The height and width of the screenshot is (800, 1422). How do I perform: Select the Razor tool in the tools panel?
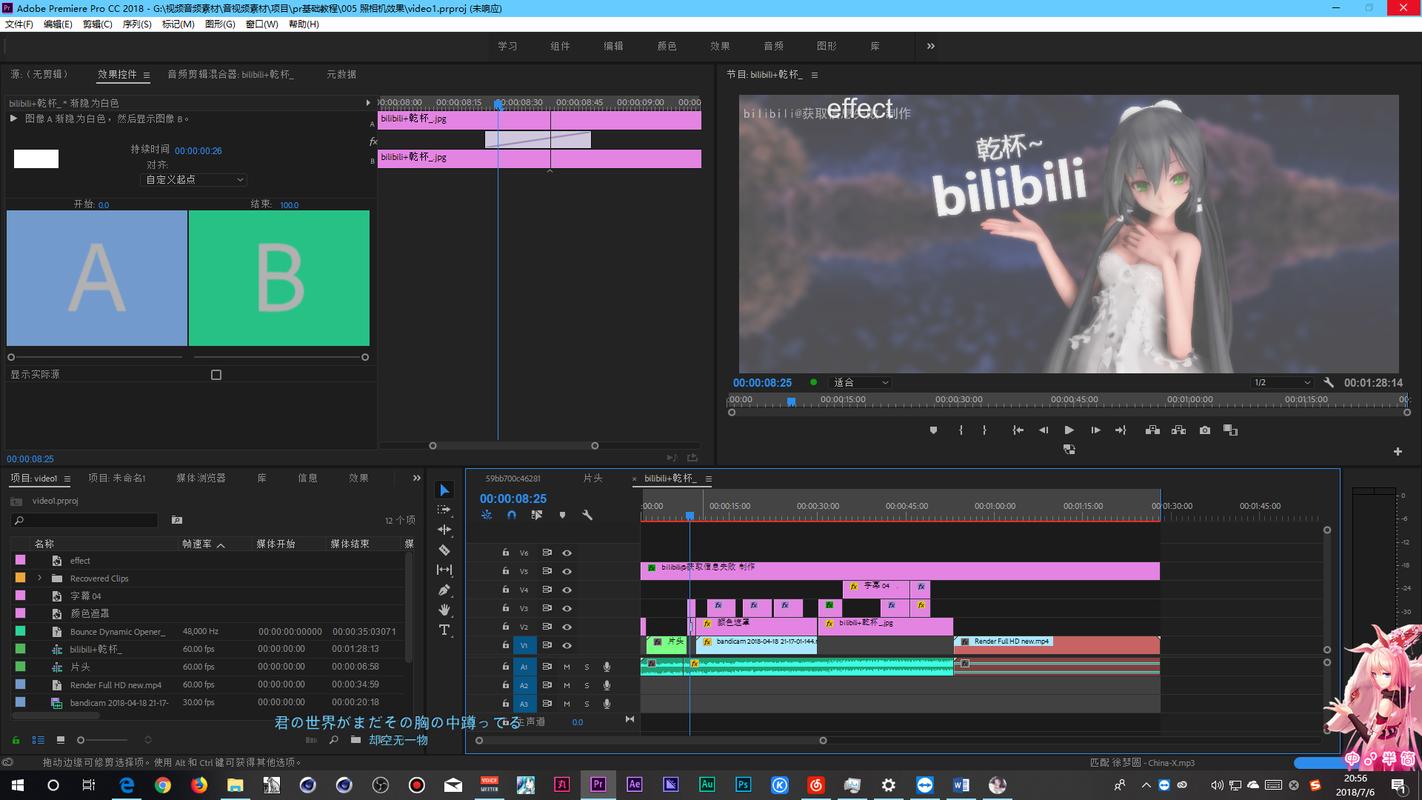[445, 550]
